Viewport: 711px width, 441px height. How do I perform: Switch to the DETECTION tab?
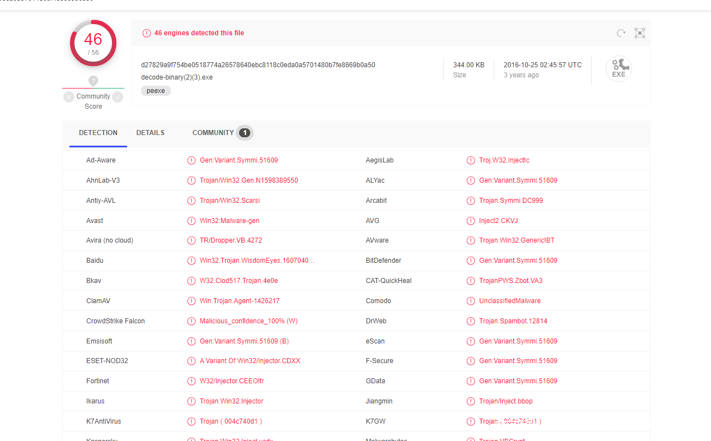coord(98,133)
